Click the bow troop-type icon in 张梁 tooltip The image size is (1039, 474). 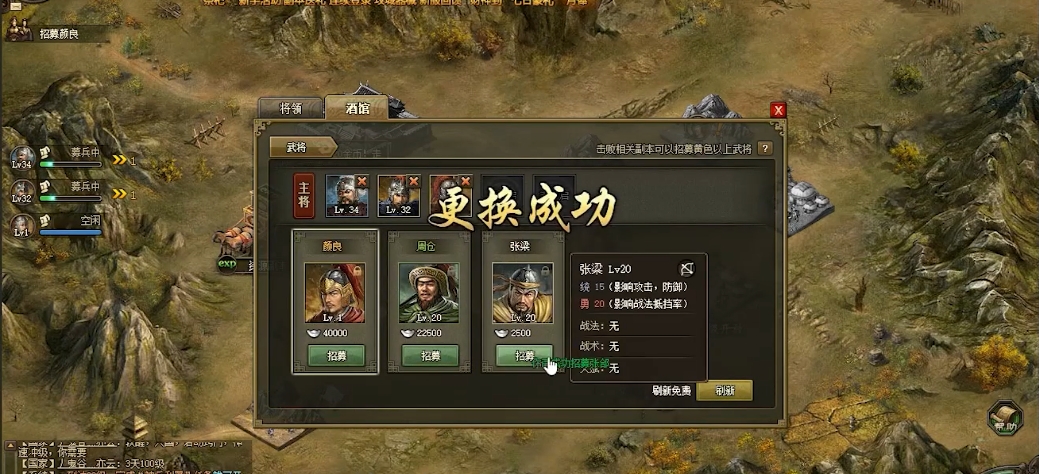(x=687, y=268)
